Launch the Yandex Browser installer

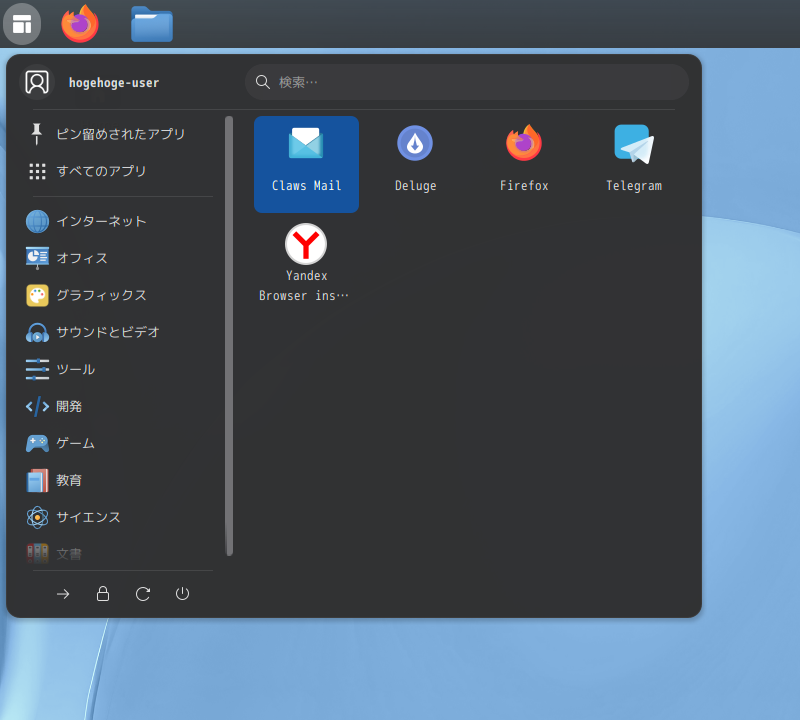[x=306, y=260]
